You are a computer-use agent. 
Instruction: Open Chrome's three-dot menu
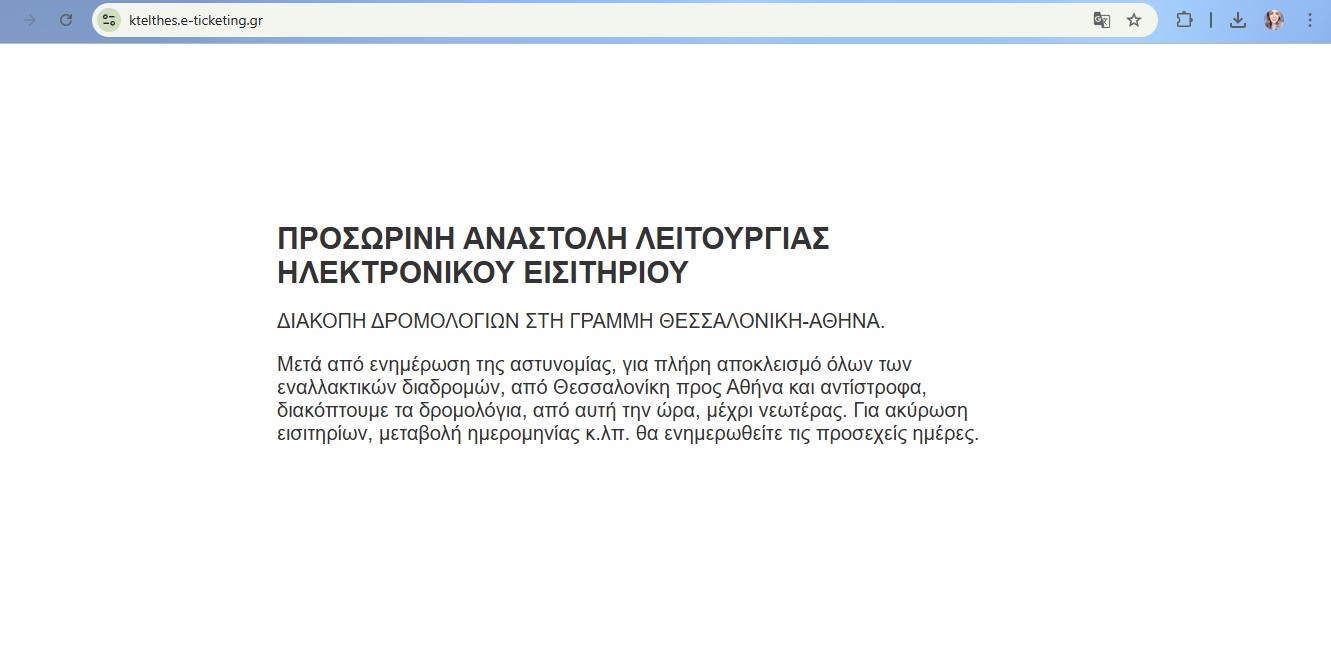pyautogui.click(x=1310, y=20)
